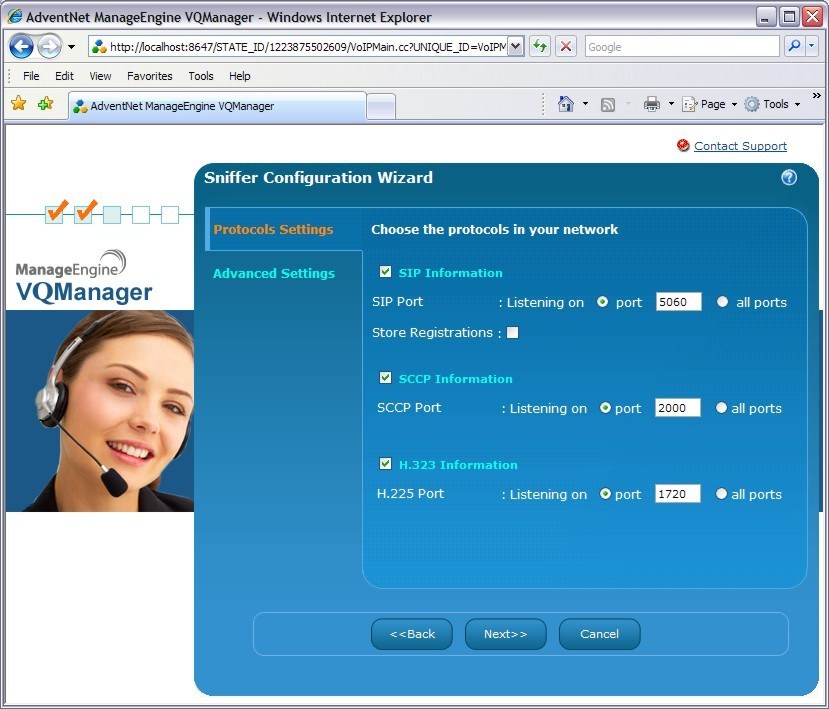Open the Tools command bar menu
This screenshot has height=709, width=829.
coord(771,104)
